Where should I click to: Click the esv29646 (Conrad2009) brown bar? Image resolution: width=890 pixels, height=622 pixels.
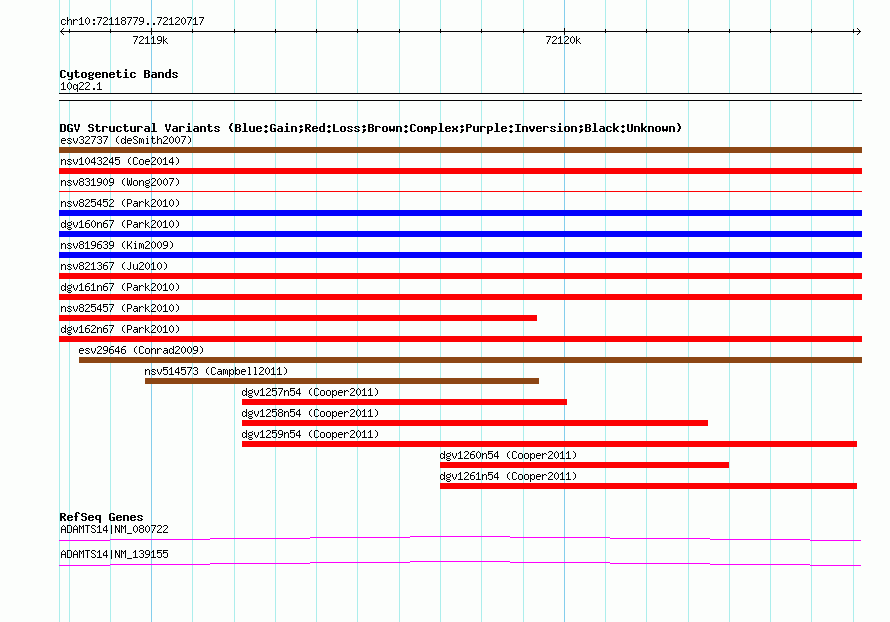(x=471, y=360)
